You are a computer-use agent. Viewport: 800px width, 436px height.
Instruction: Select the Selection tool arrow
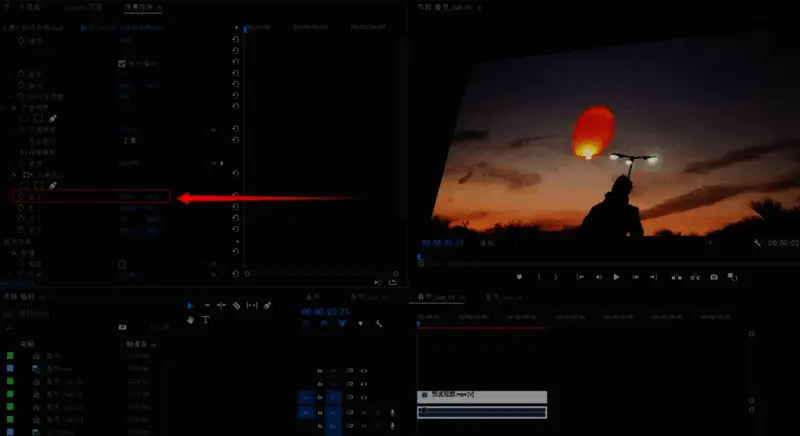(190, 305)
